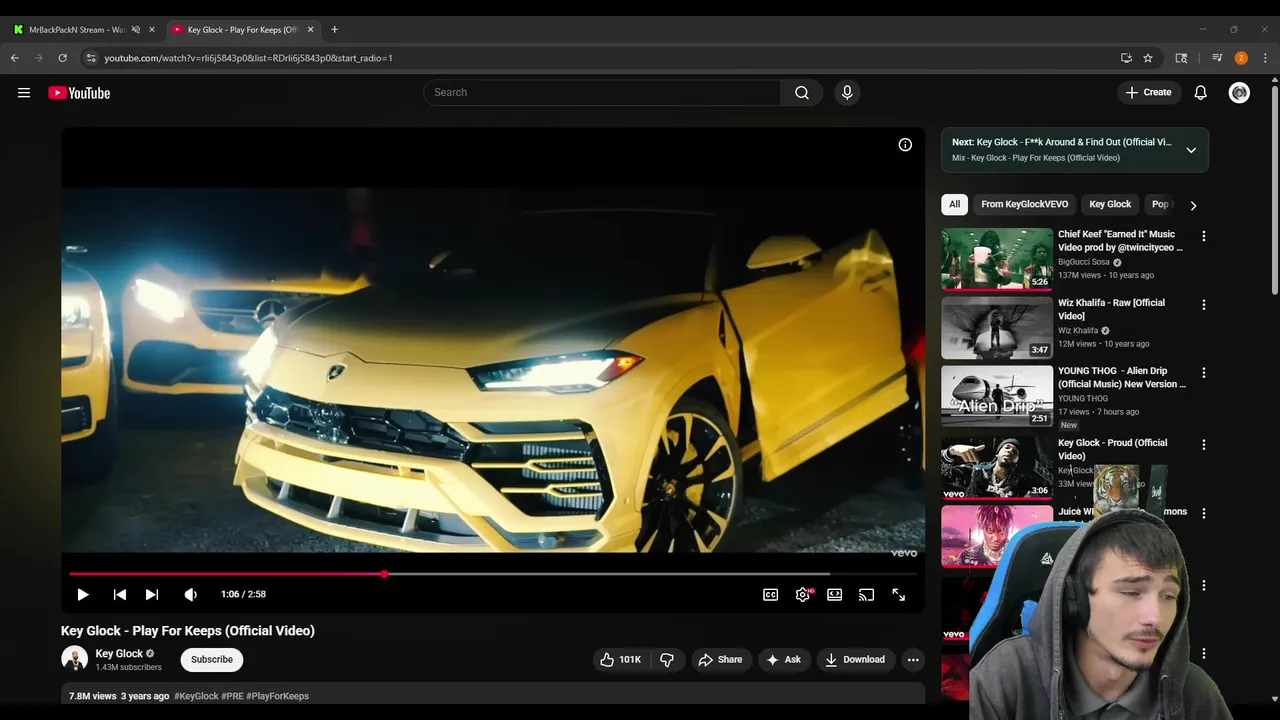This screenshot has width=1280, height=720.
Task: Switch to theater mode view
Action: pos(835,594)
